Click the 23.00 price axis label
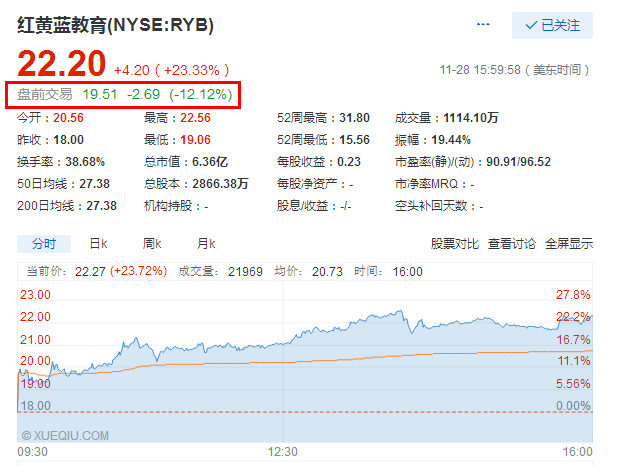623x466 pixels. pos(35,295)
